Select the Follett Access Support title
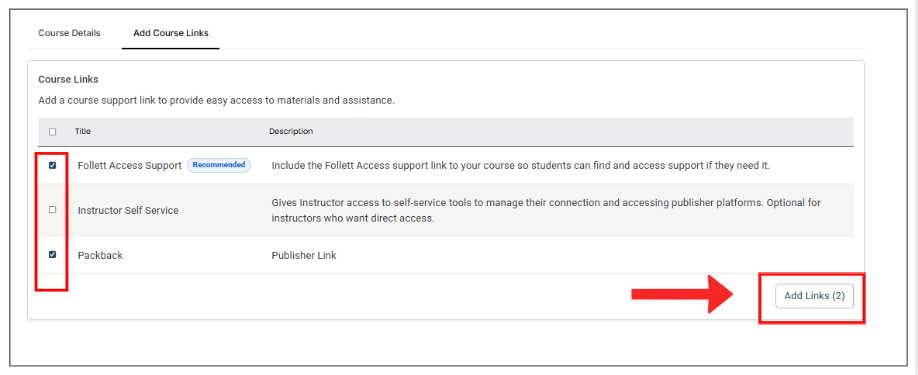The width and height of the screenshot is (918, 375). [130, 166]
